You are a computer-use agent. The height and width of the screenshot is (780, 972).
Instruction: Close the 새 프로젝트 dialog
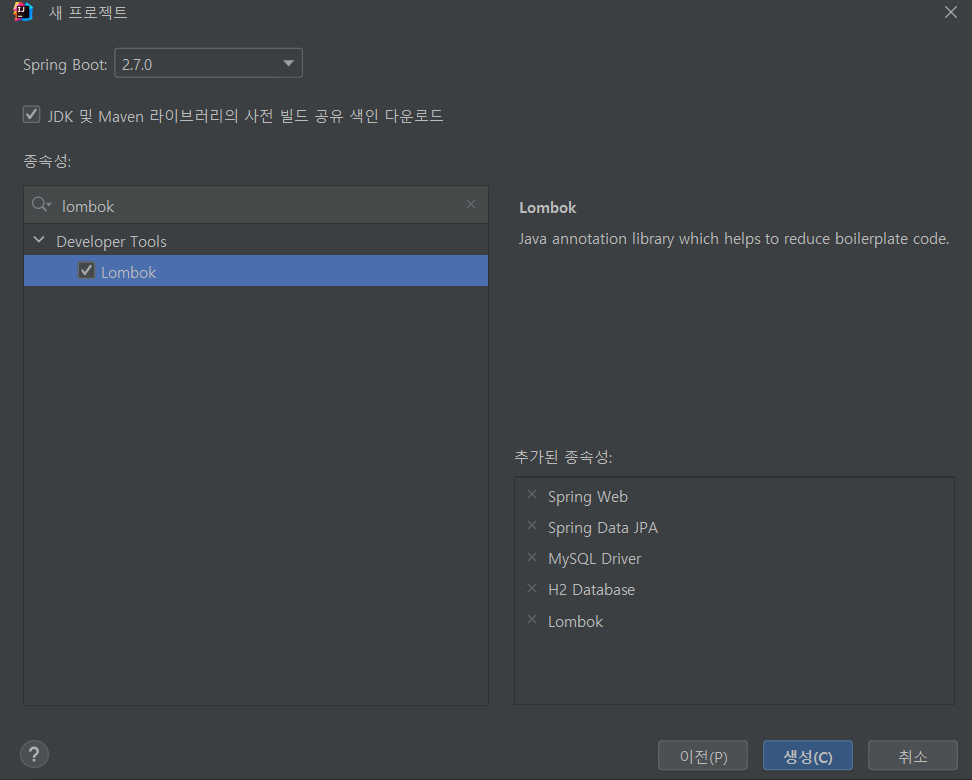pos(950,12)
